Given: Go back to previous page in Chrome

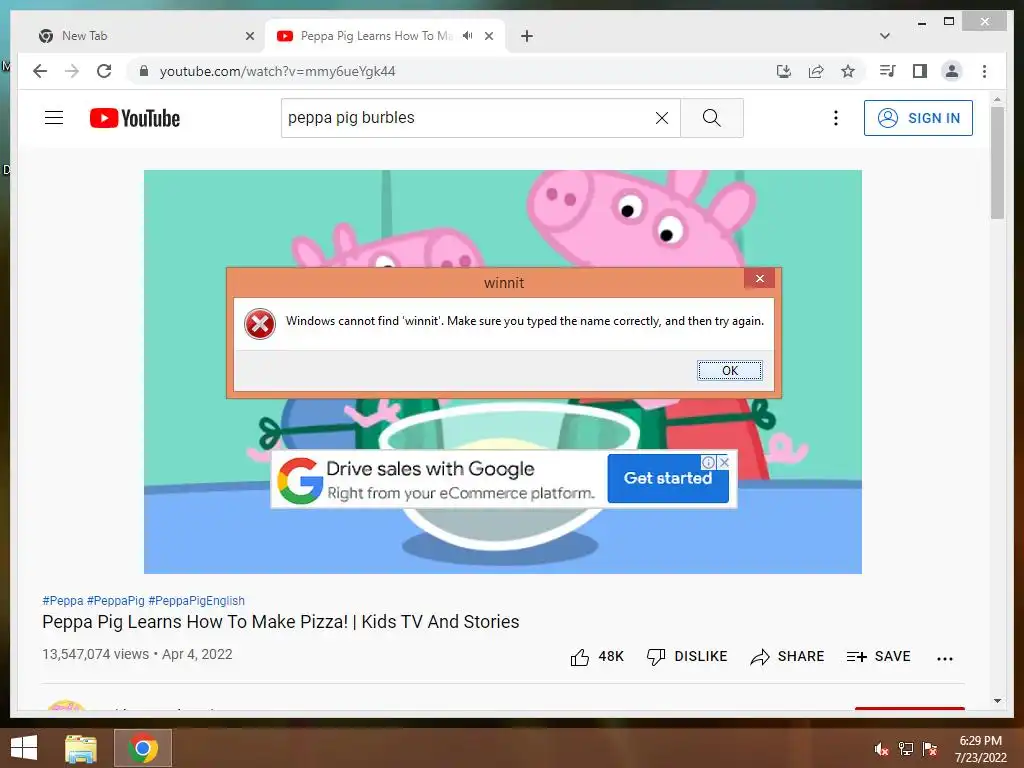Looking at the screenshot, I should 40,71.
